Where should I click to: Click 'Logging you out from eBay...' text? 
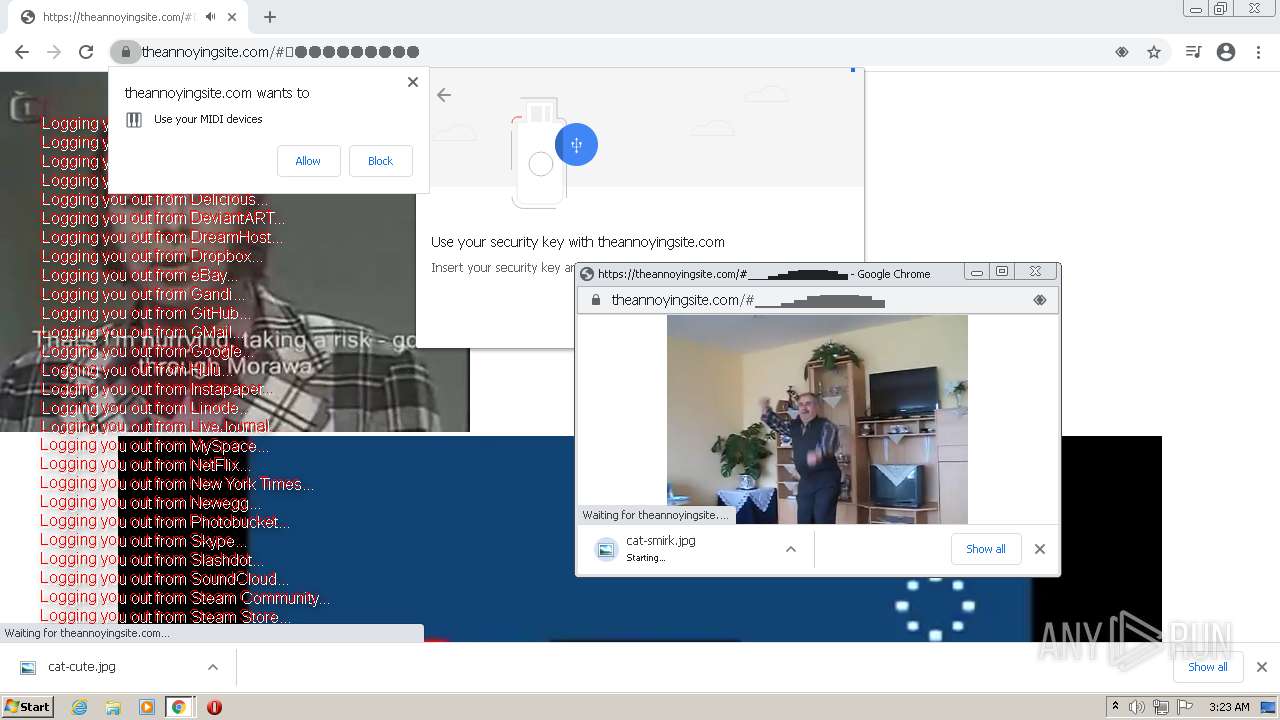click(140, 275)
